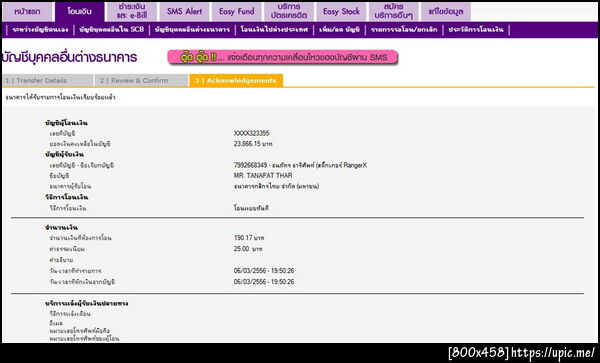This screenshot has width=600, height=363.
Task: Select step 3 Acknowledgements
Action: [x=236, y=81]
